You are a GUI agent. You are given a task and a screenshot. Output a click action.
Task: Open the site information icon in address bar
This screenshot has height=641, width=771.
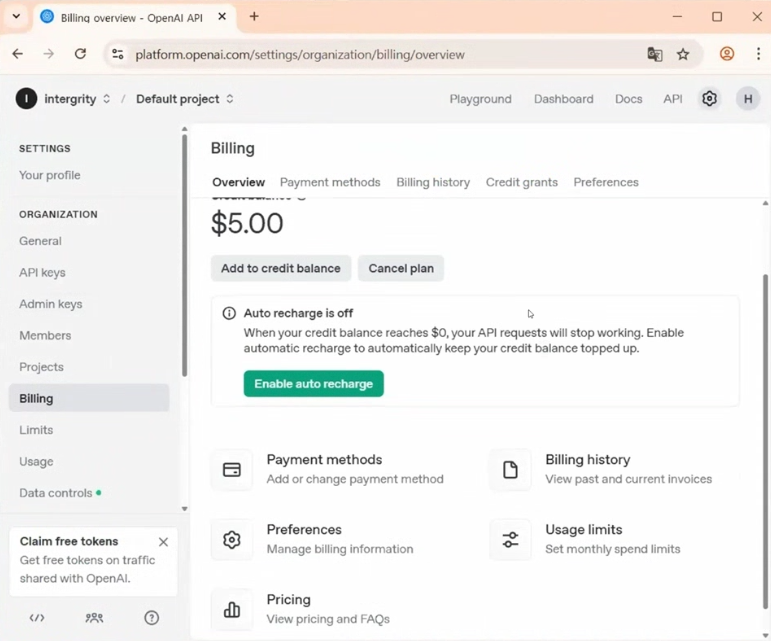[118, 54]
